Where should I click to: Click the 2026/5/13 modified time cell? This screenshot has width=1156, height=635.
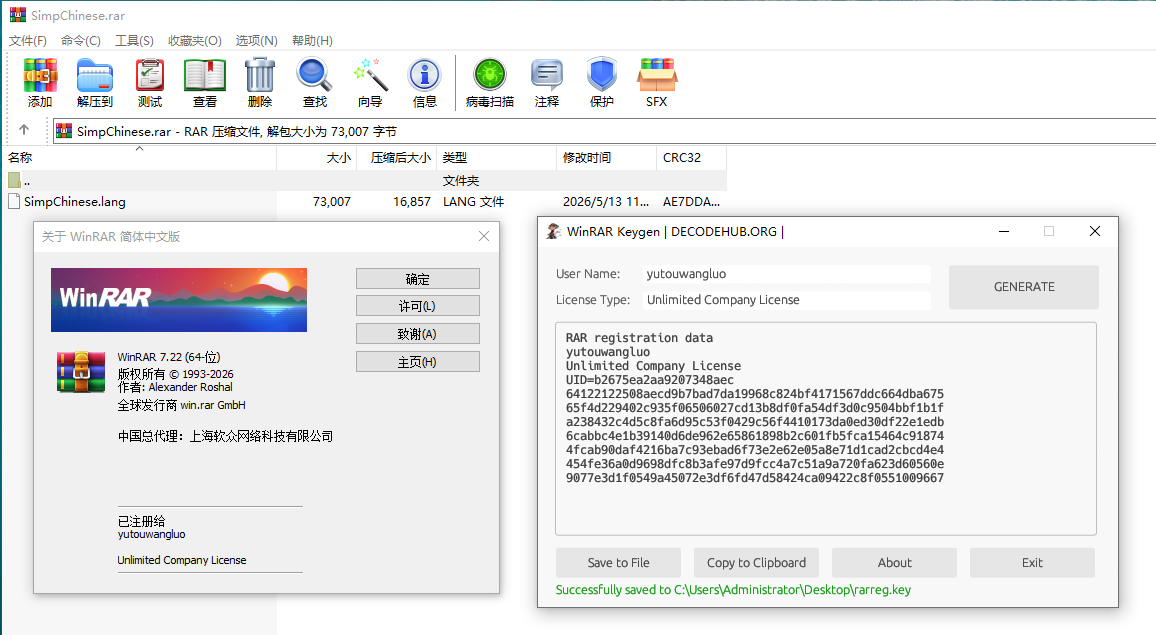click(606, 201)
